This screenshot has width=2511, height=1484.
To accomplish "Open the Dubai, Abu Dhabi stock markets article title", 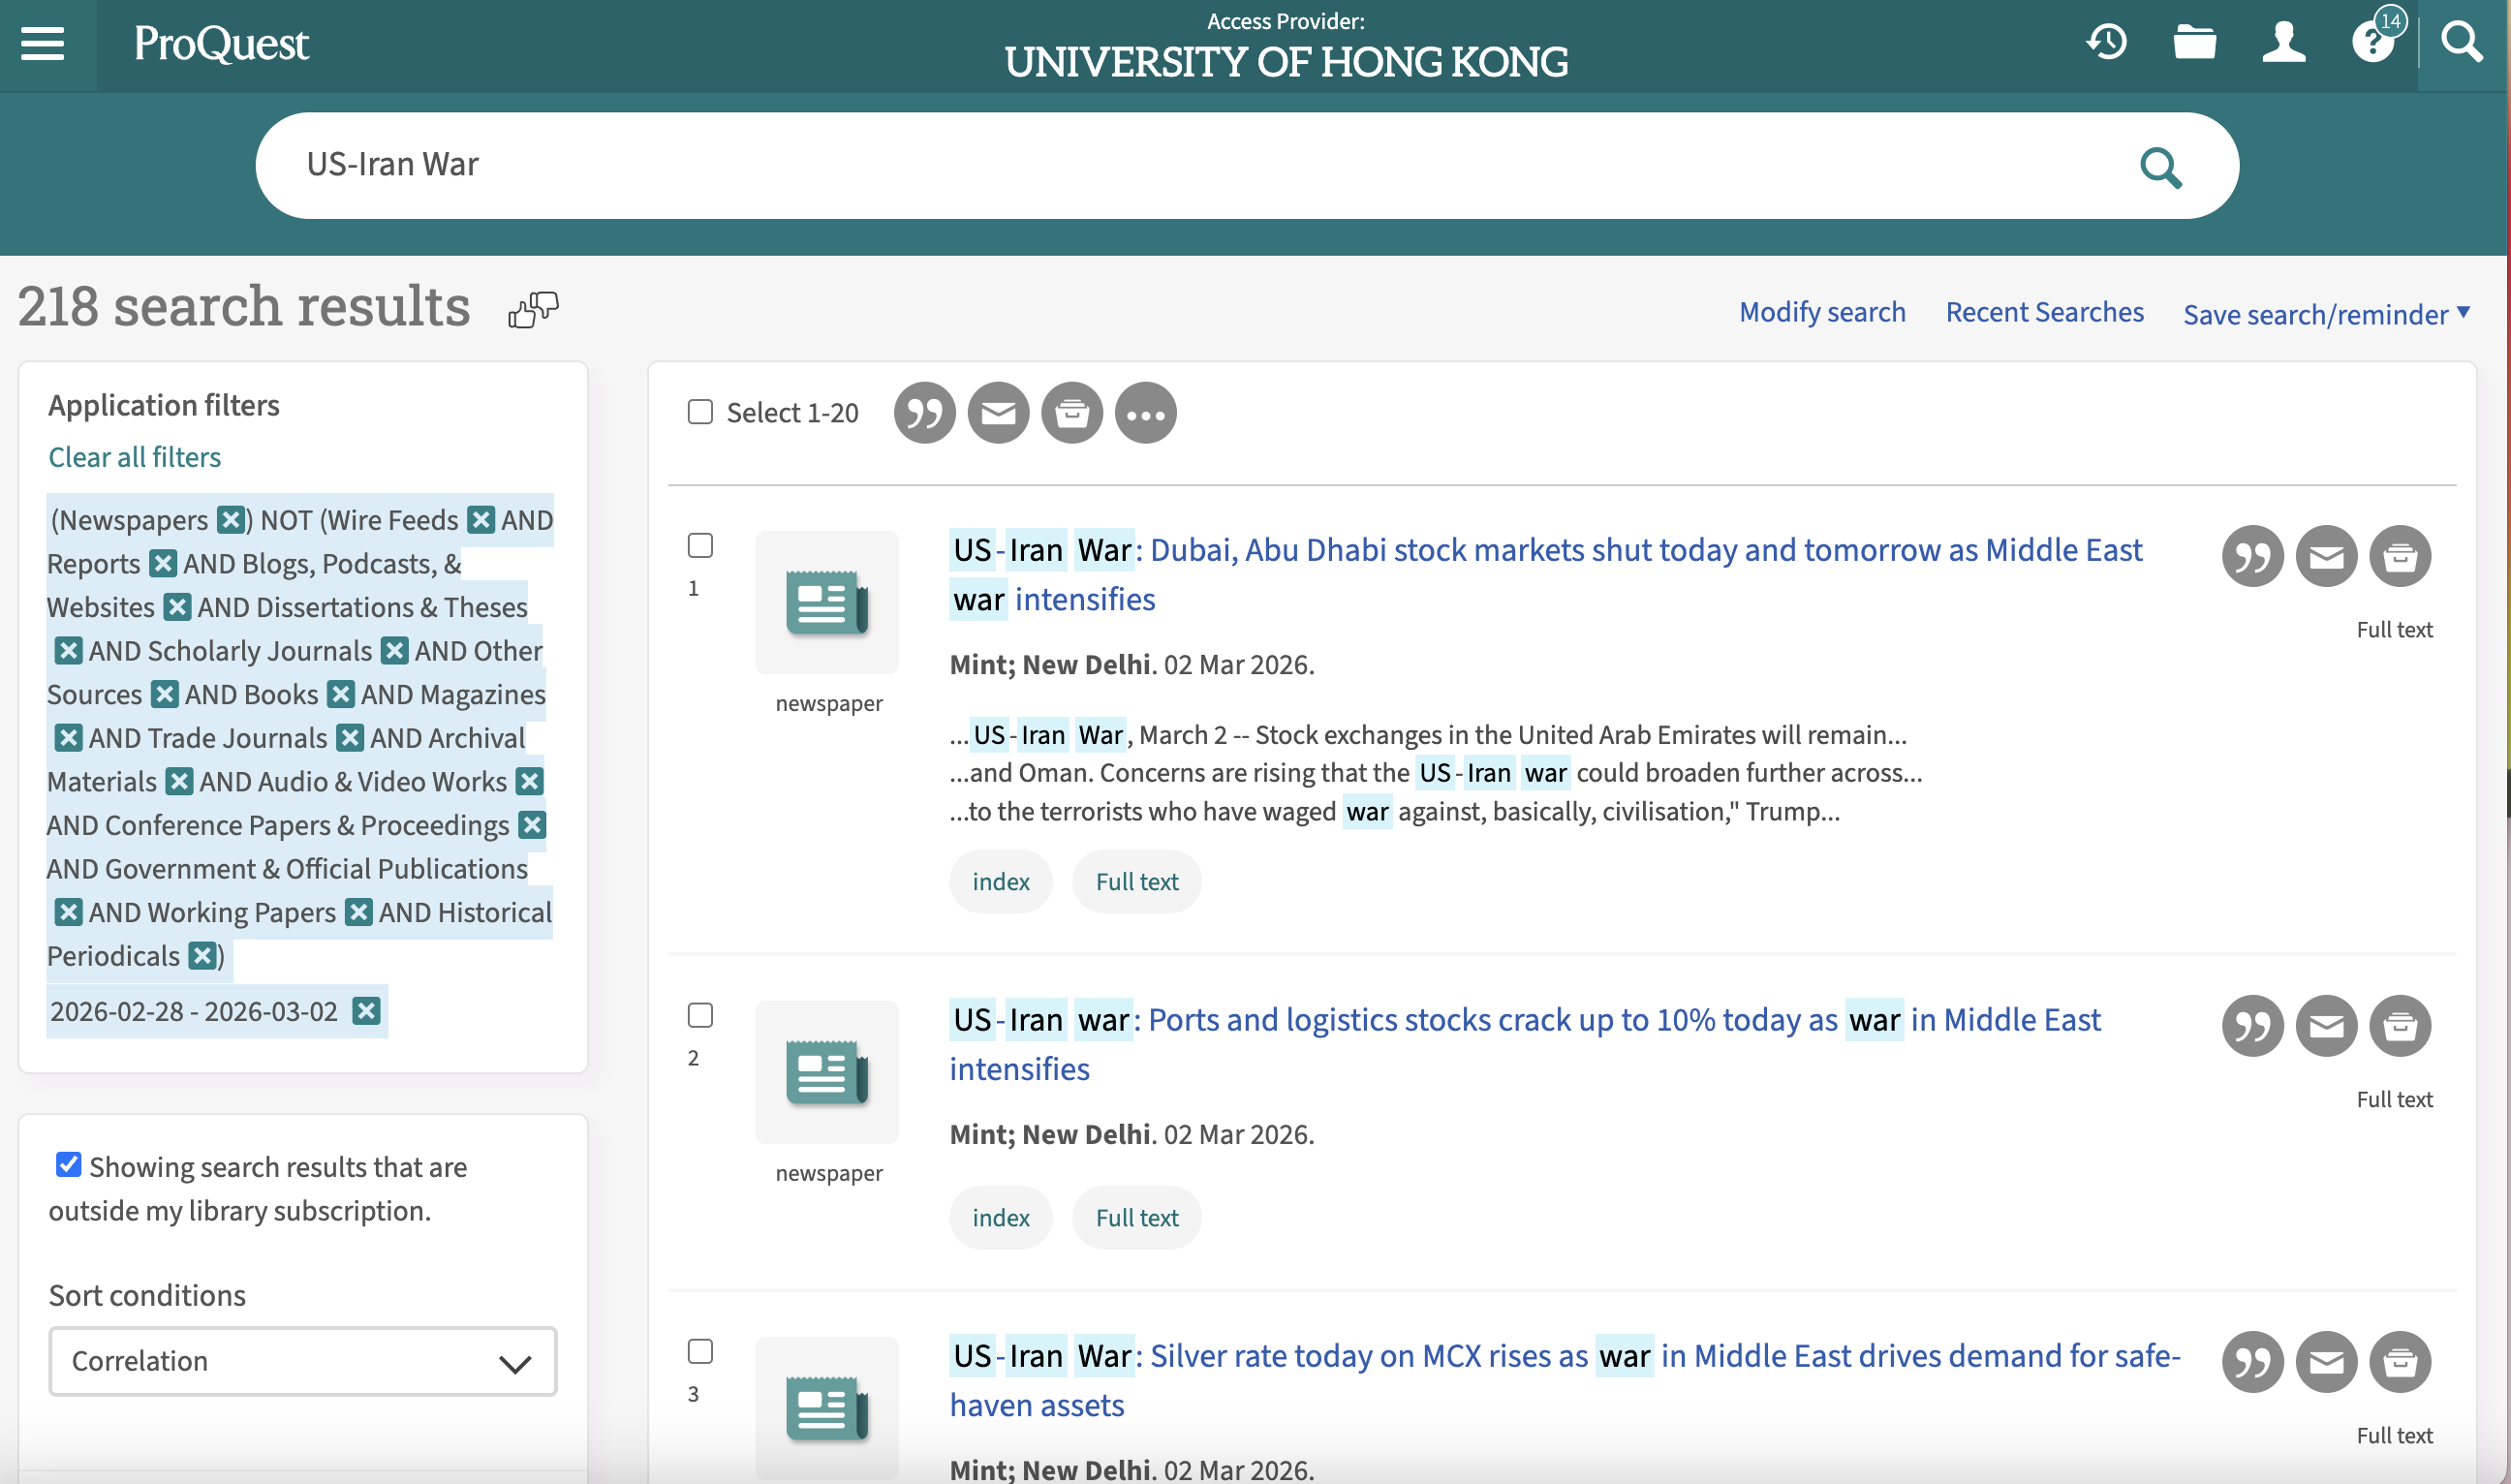I will click(x=1546, y=574).
